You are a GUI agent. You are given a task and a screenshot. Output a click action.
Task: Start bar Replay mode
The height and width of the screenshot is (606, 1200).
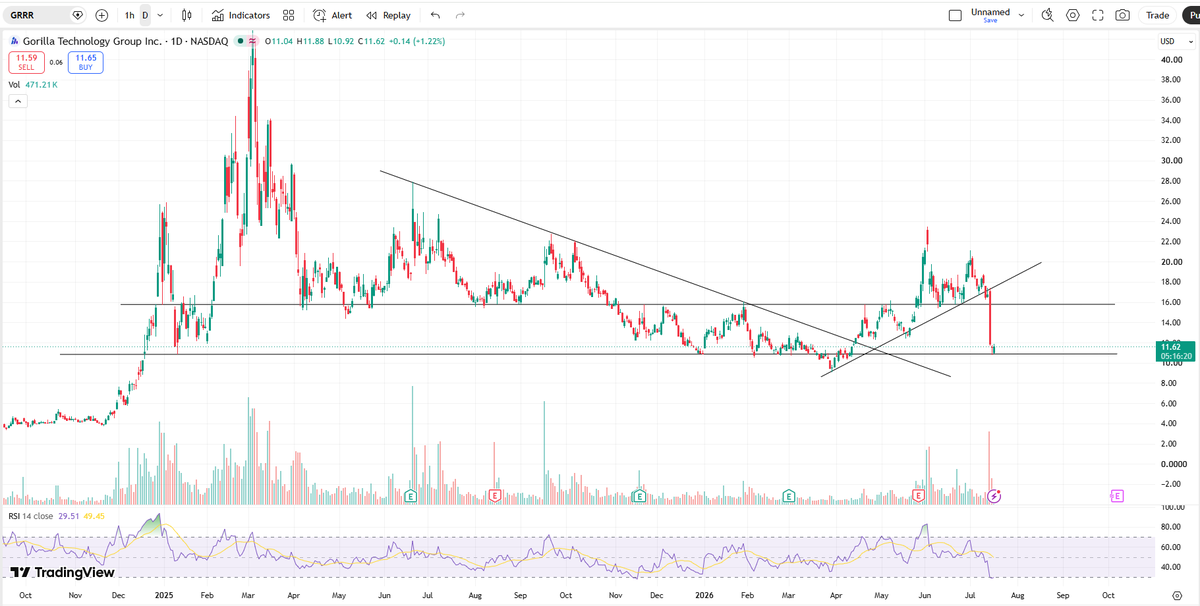pyautogui.click(x=388, y=15)
